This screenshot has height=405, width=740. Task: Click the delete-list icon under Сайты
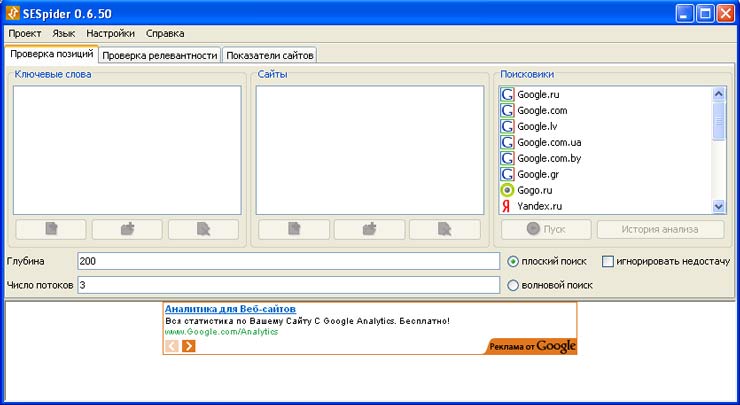pos(445,229)
